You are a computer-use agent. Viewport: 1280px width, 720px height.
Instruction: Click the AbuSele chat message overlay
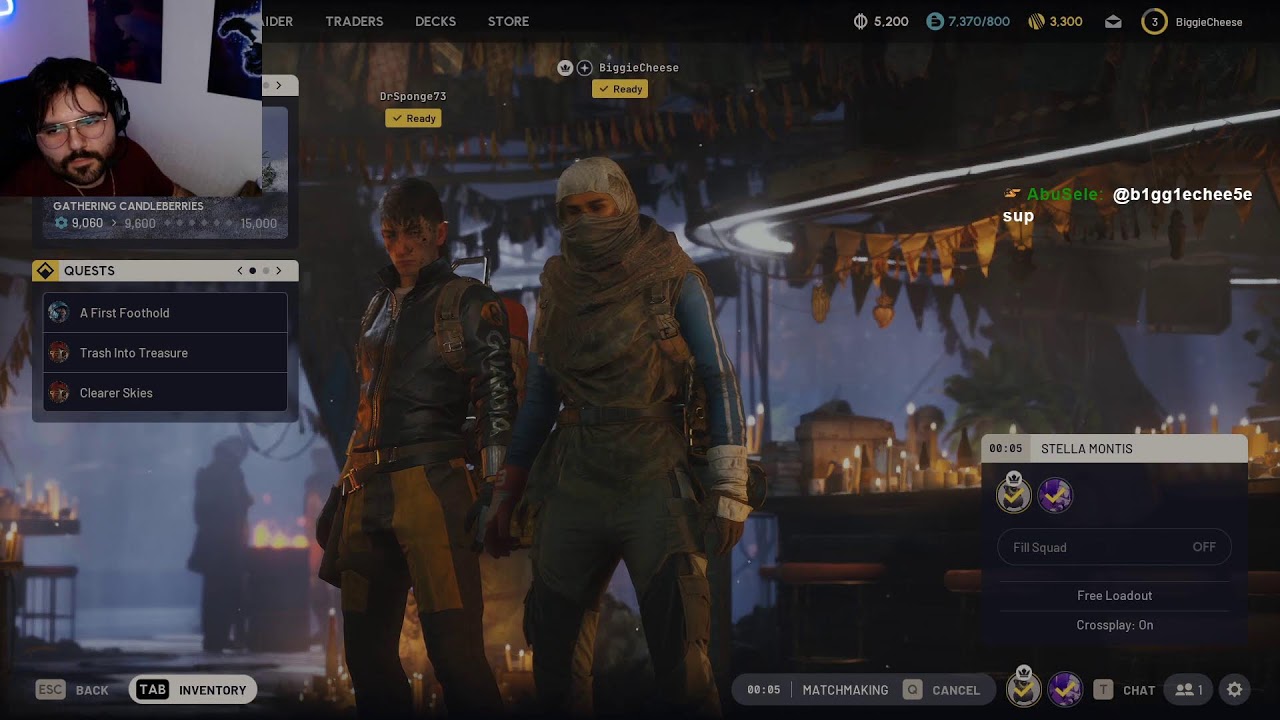[x=1127, y=203]
